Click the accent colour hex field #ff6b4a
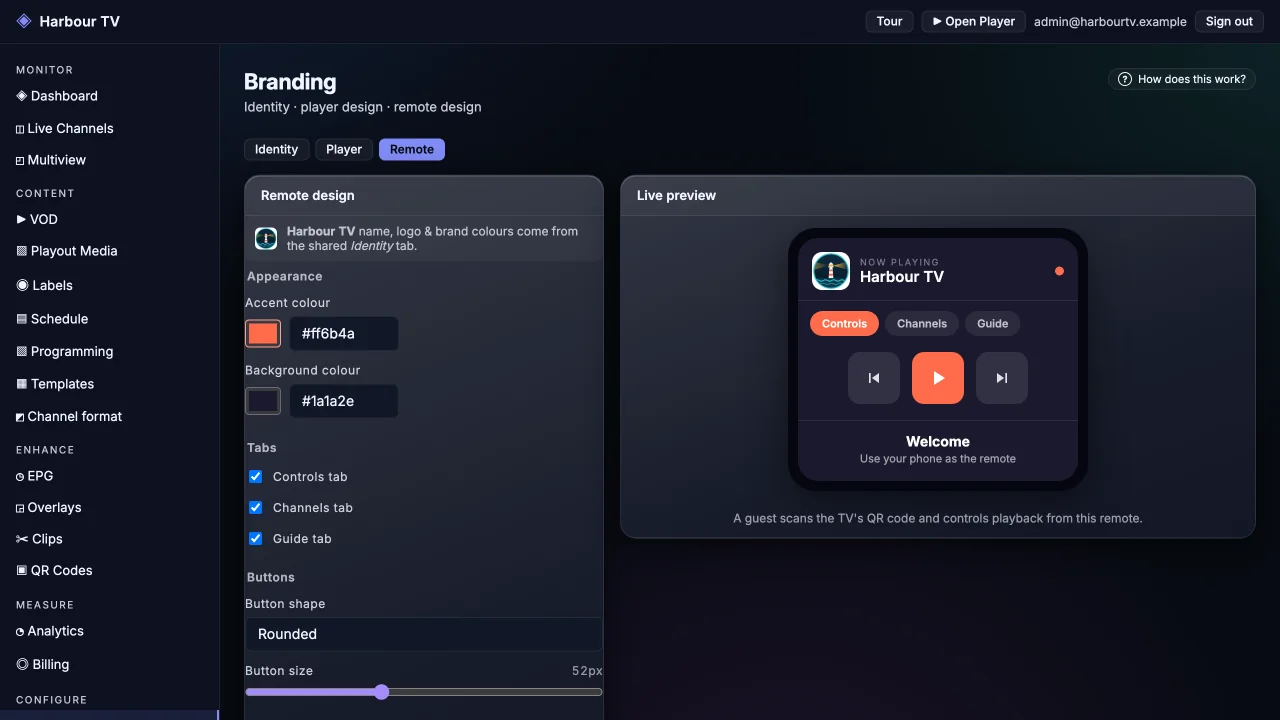Viewport: 1280px width, 720px height. click(x=344, y=334)
